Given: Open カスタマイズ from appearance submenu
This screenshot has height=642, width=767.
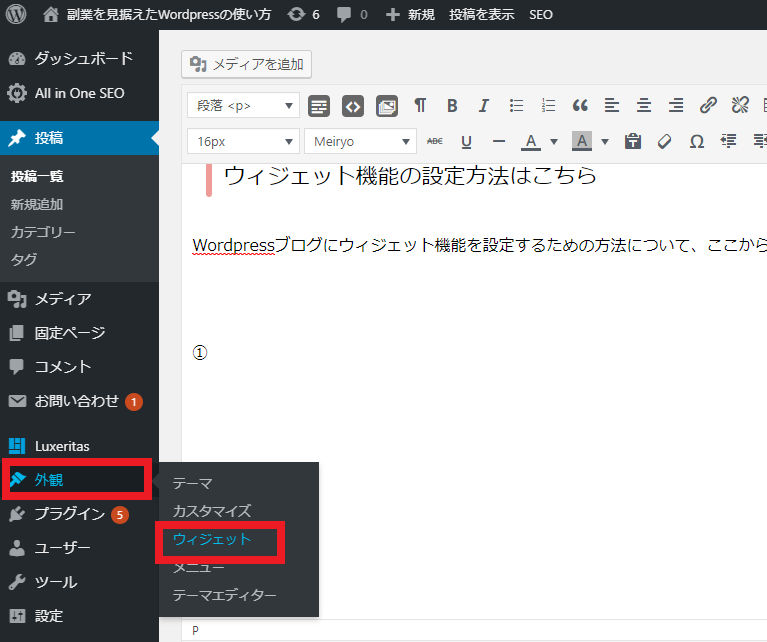Looking at the screenshot, I should [211, 511].
